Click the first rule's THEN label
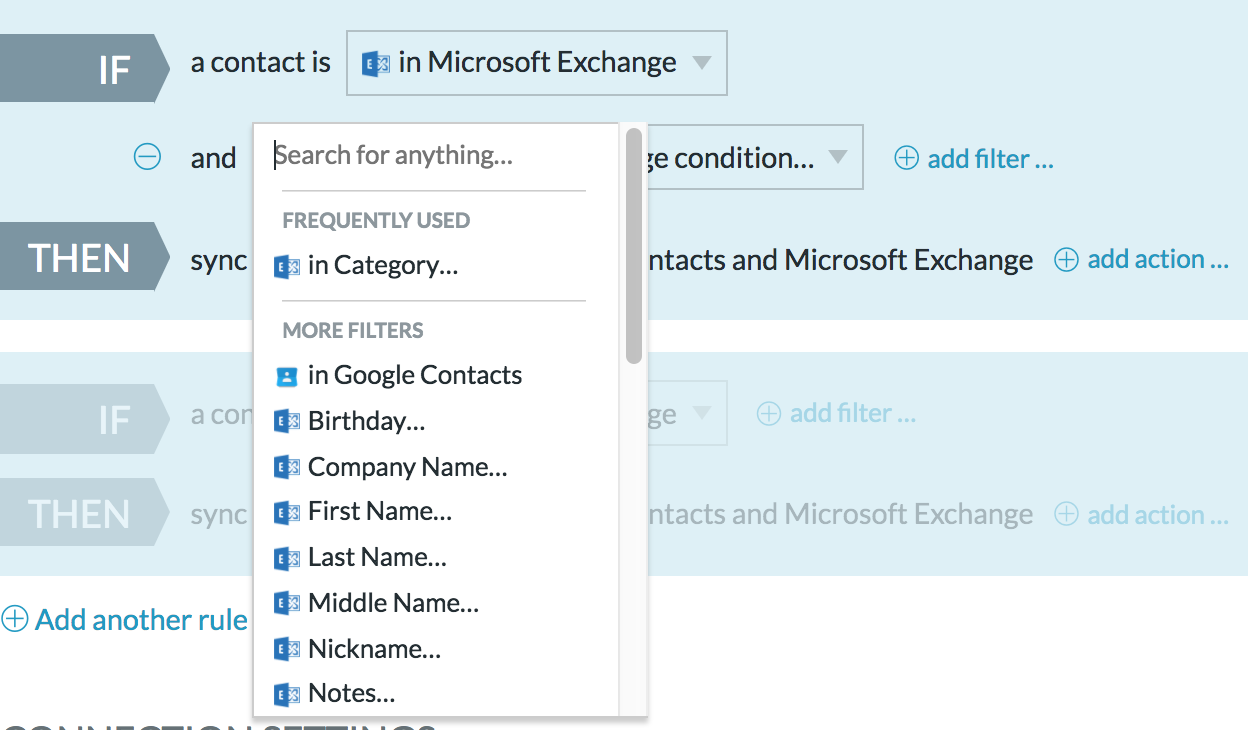 pos(86,257)
